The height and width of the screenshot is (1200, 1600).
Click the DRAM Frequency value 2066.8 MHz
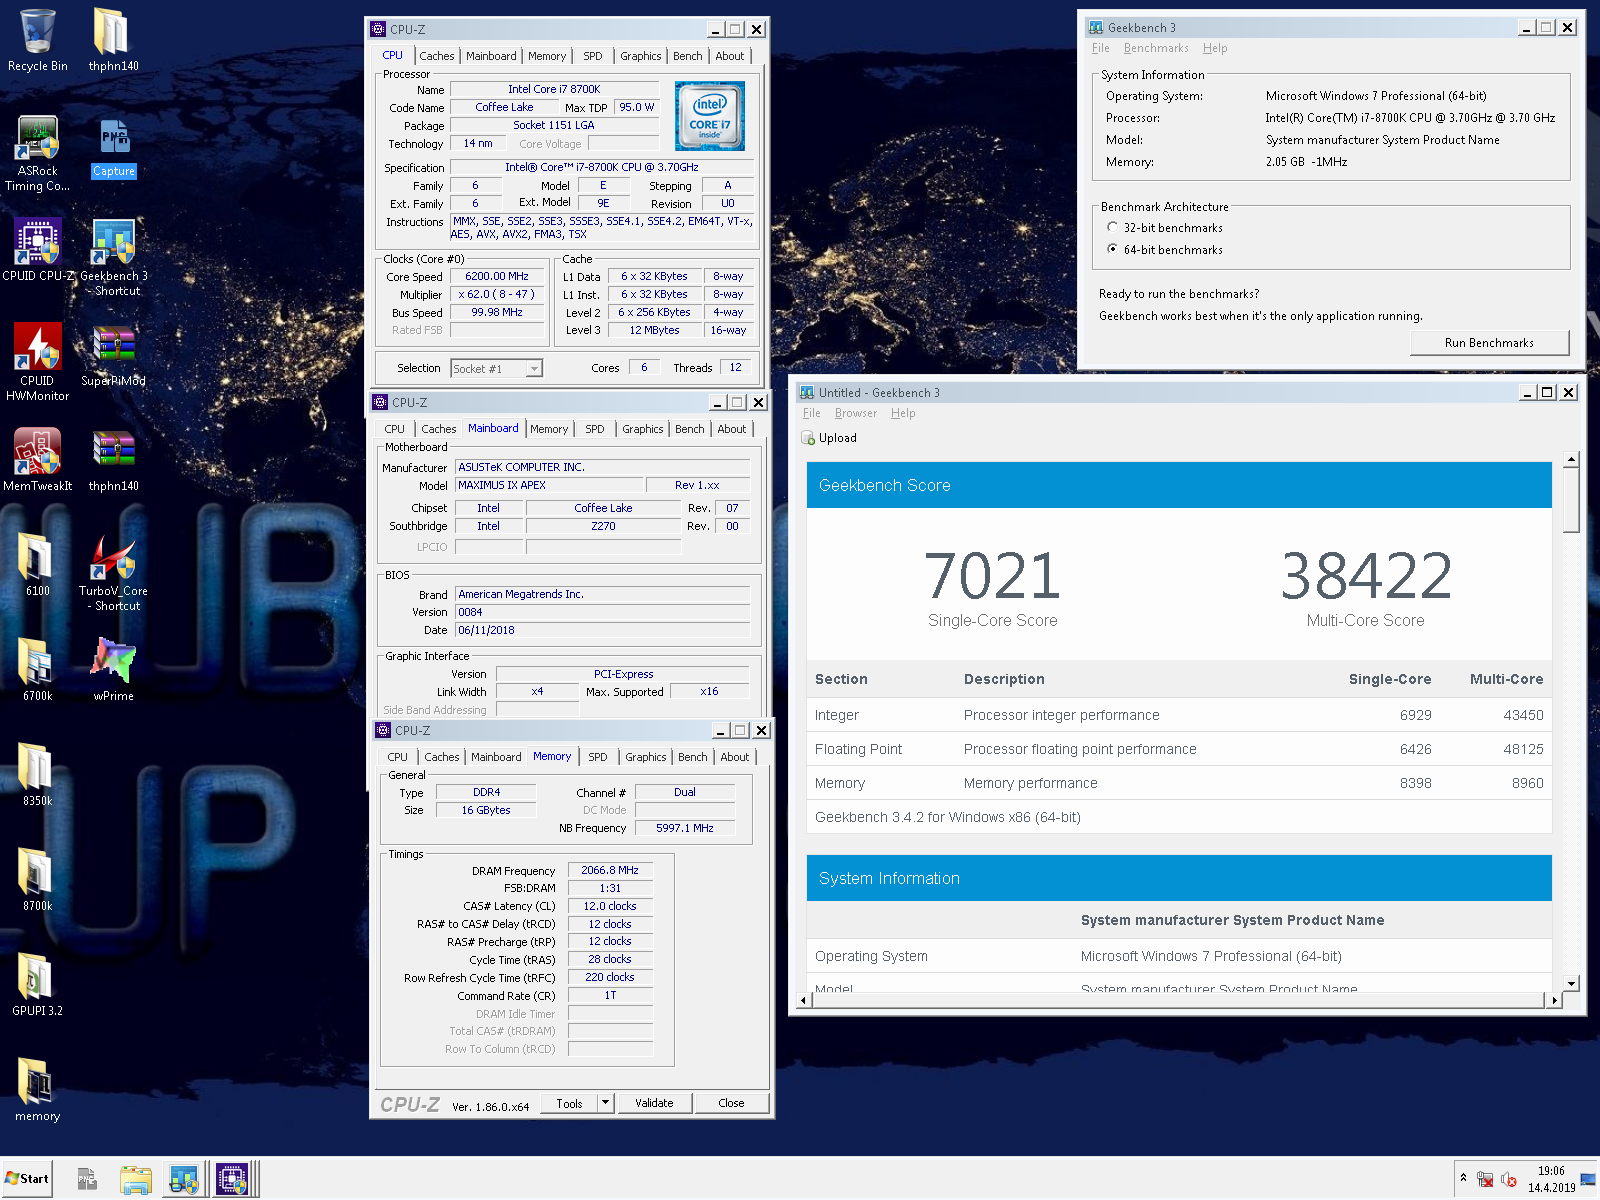click(x=610, y=870)
